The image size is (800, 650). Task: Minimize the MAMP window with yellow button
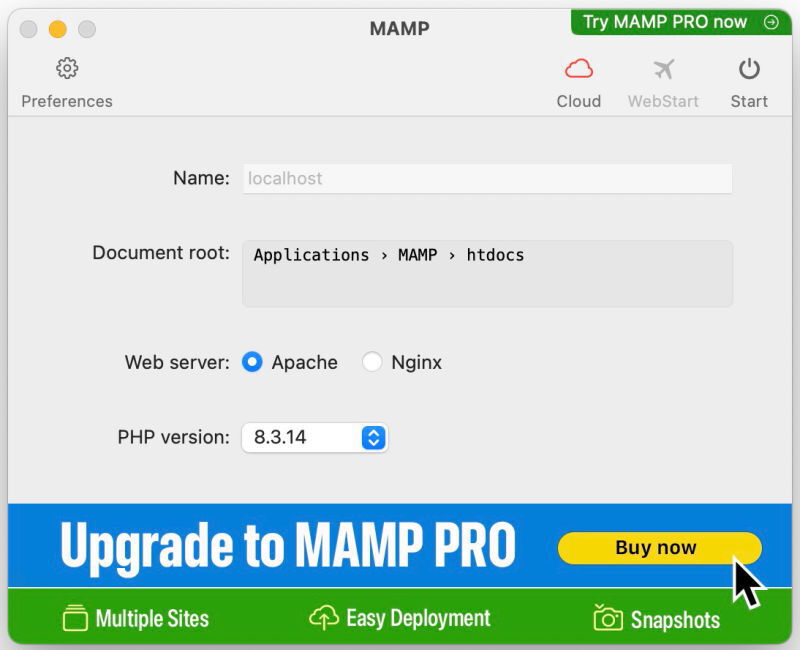(58, 29)
